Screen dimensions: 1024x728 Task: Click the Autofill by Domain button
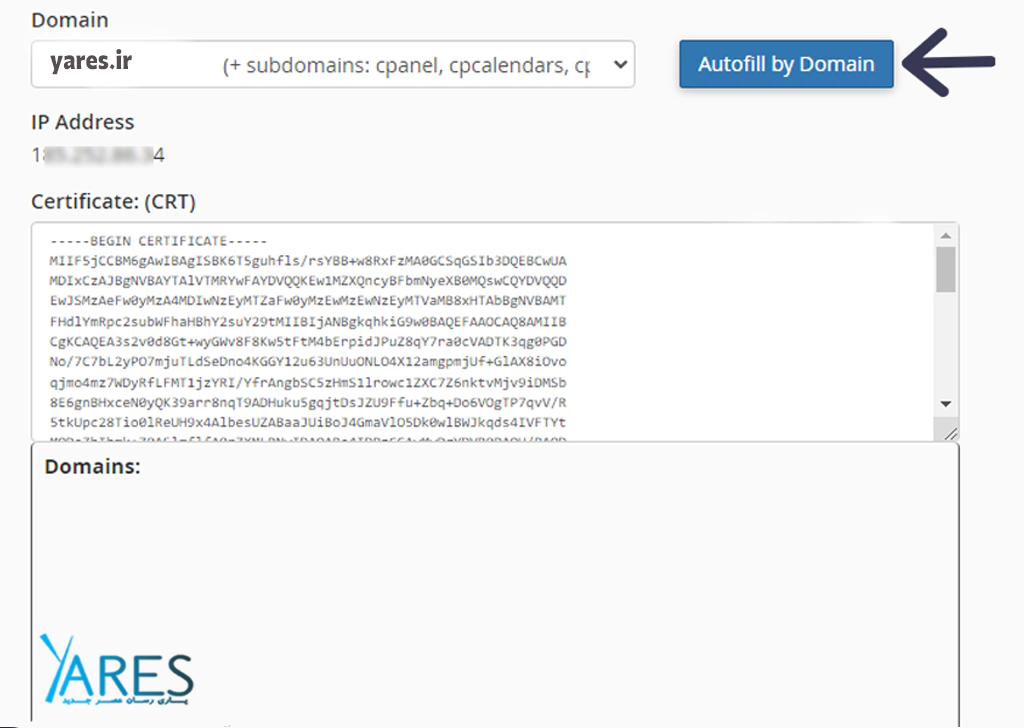(786, 64)
